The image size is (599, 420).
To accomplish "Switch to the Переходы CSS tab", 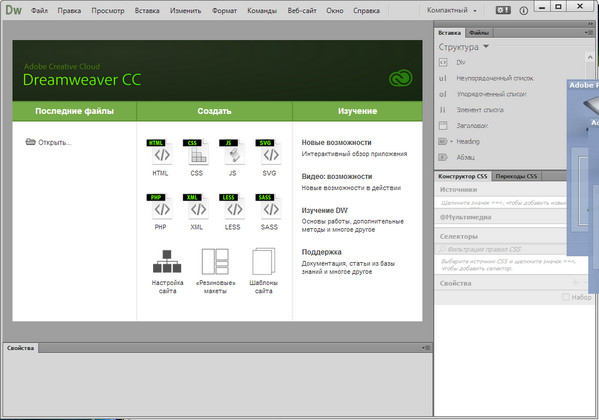I will tap(516, 176).
